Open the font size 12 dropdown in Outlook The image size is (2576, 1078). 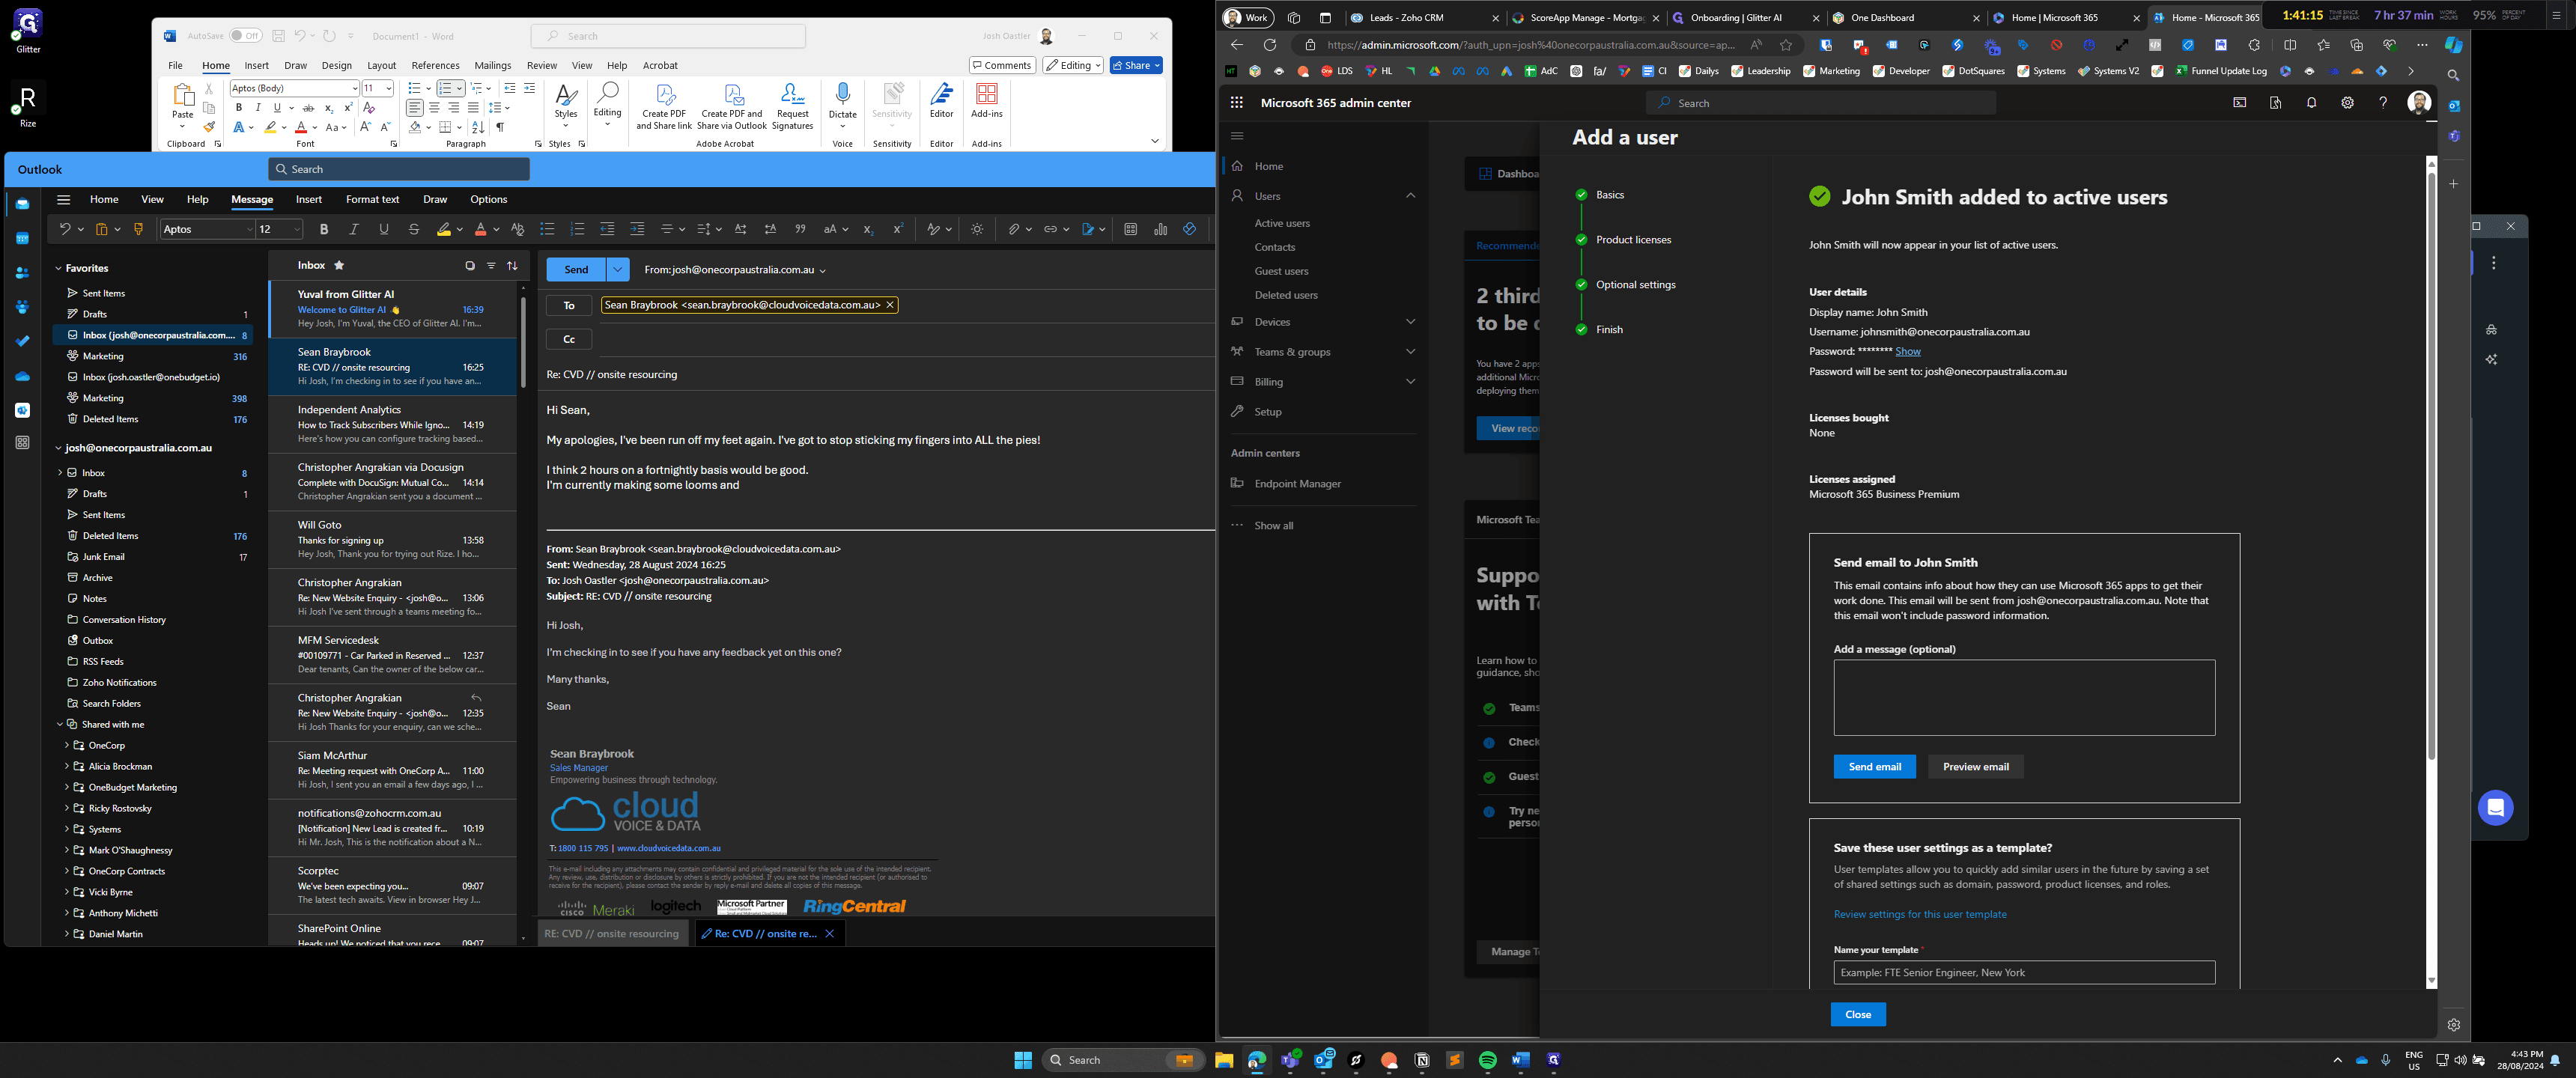coord(296,229)
